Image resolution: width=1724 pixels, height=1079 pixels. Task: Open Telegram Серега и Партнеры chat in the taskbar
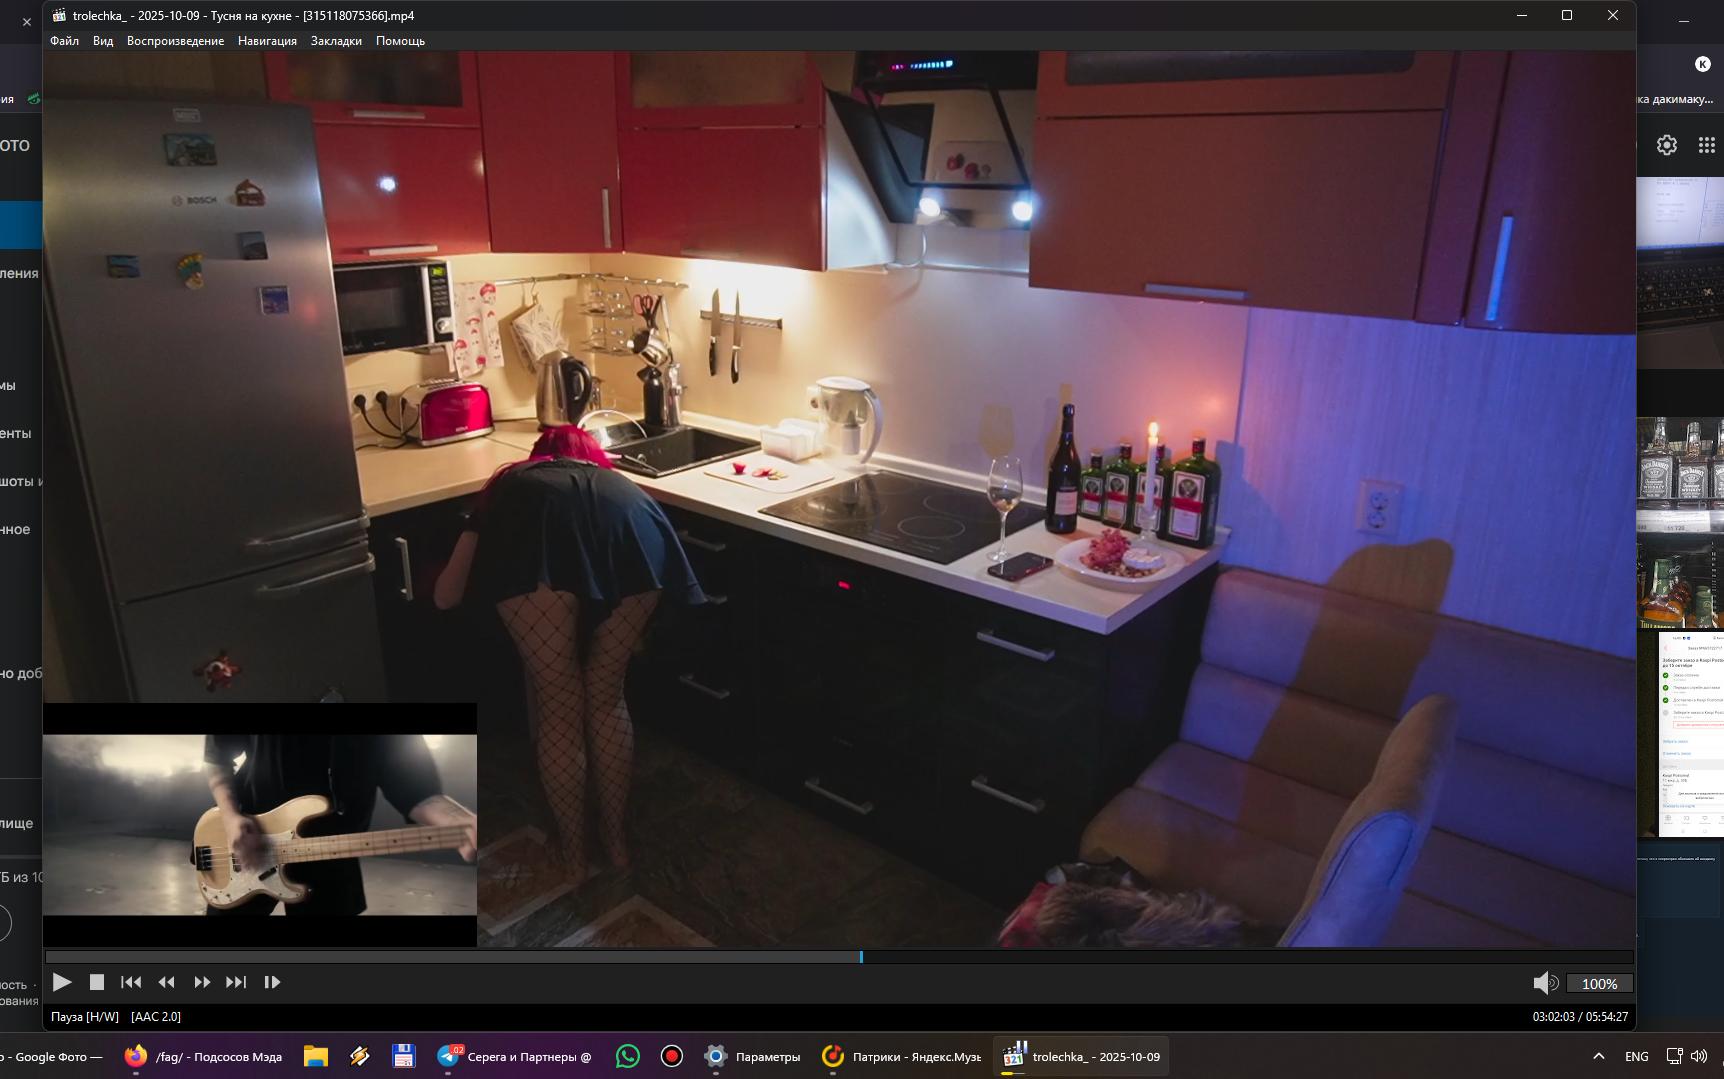coord(515,1057)
